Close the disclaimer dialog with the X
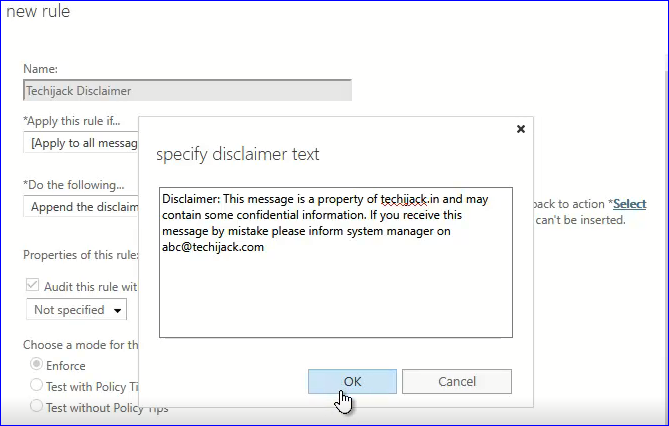This screenshot has height=426, width=669. (521, 129)
